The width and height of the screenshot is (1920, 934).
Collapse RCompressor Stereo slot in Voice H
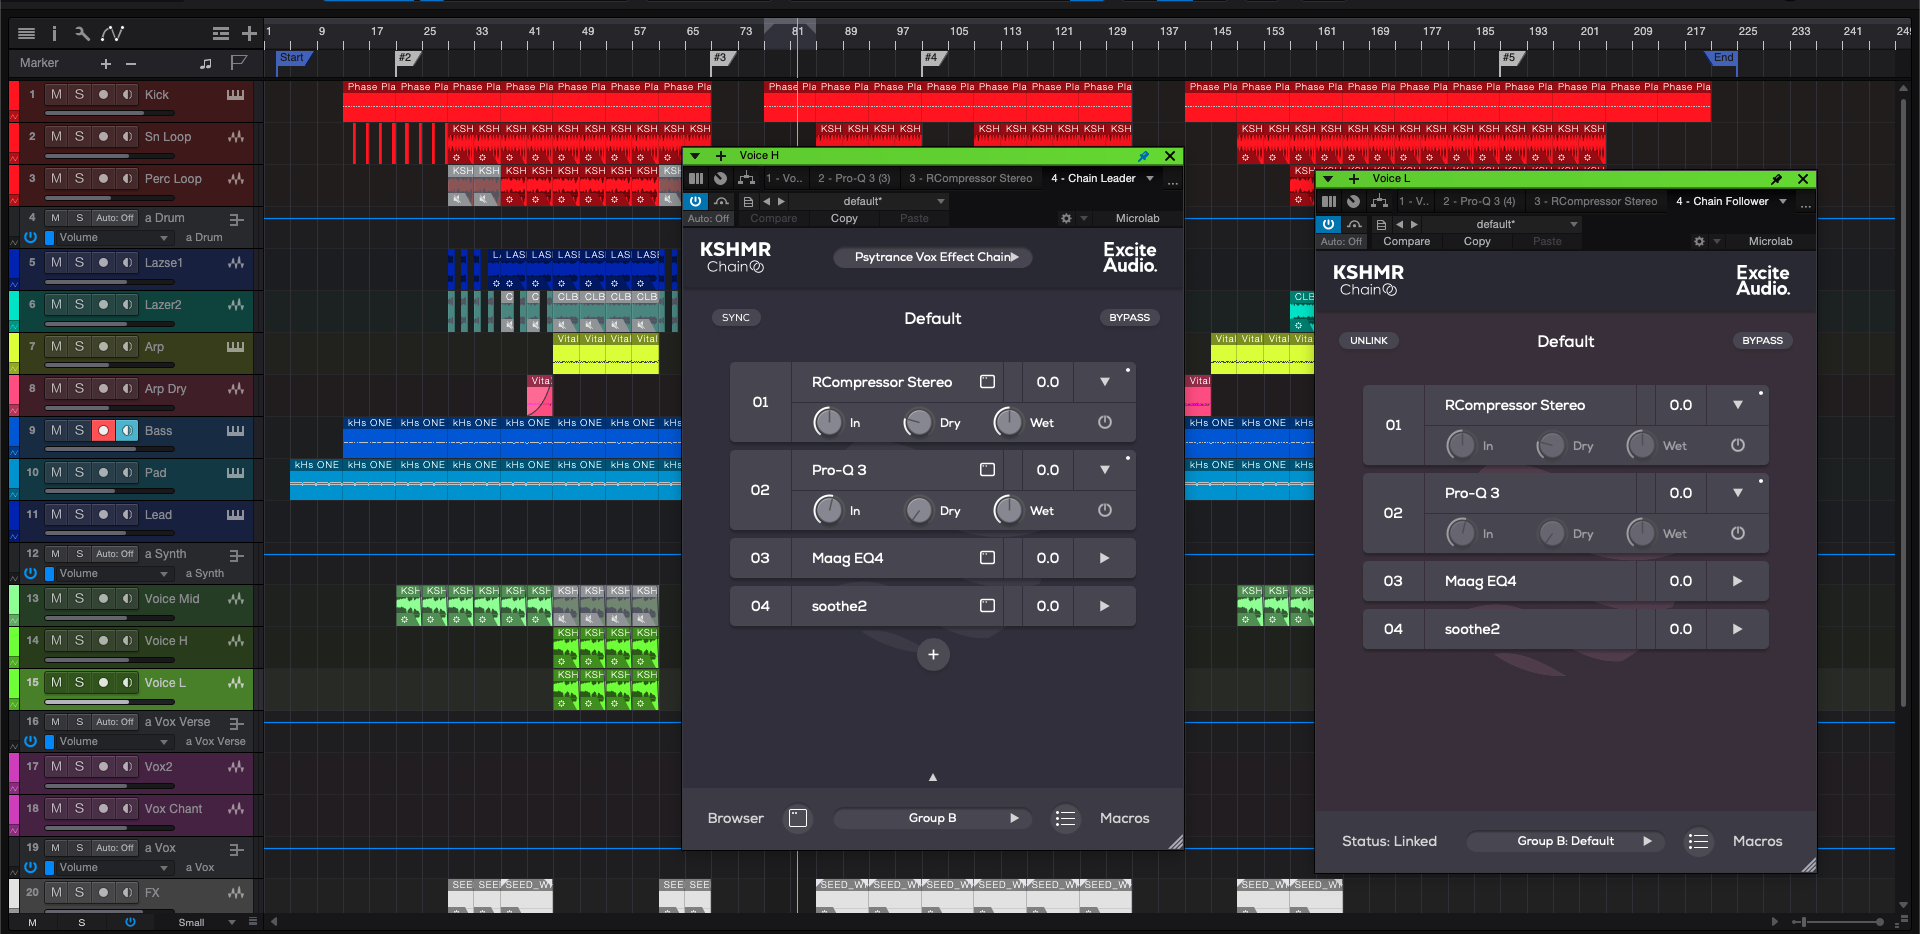pyautogui.click(x=1105, y=382)
